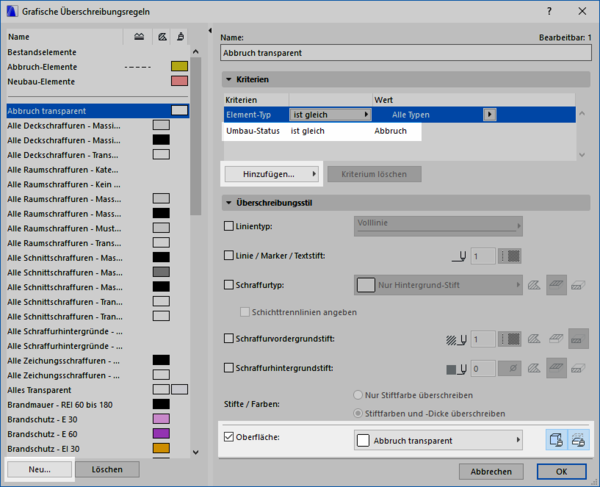Toggle cover fill icon for Schraffurhintergrundstift

[x=556, y=368]
